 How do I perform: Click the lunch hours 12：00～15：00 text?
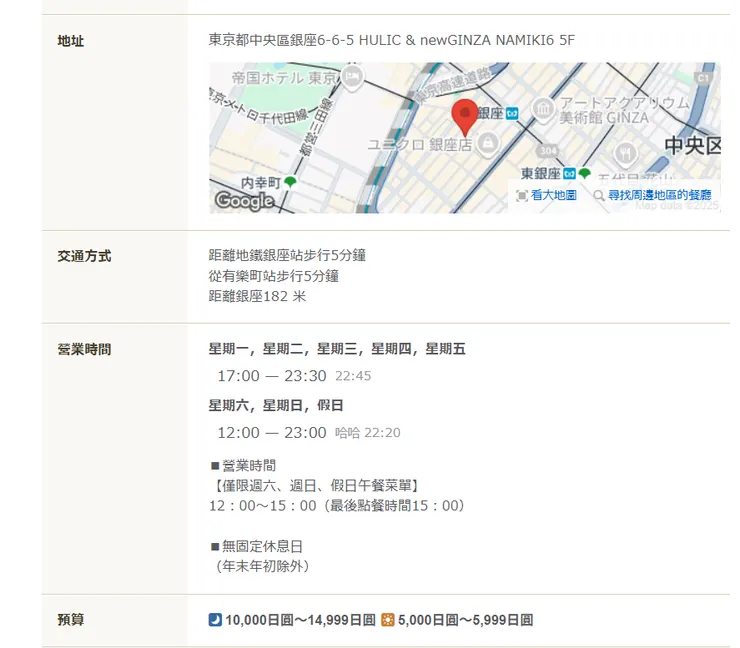point(262,506)
